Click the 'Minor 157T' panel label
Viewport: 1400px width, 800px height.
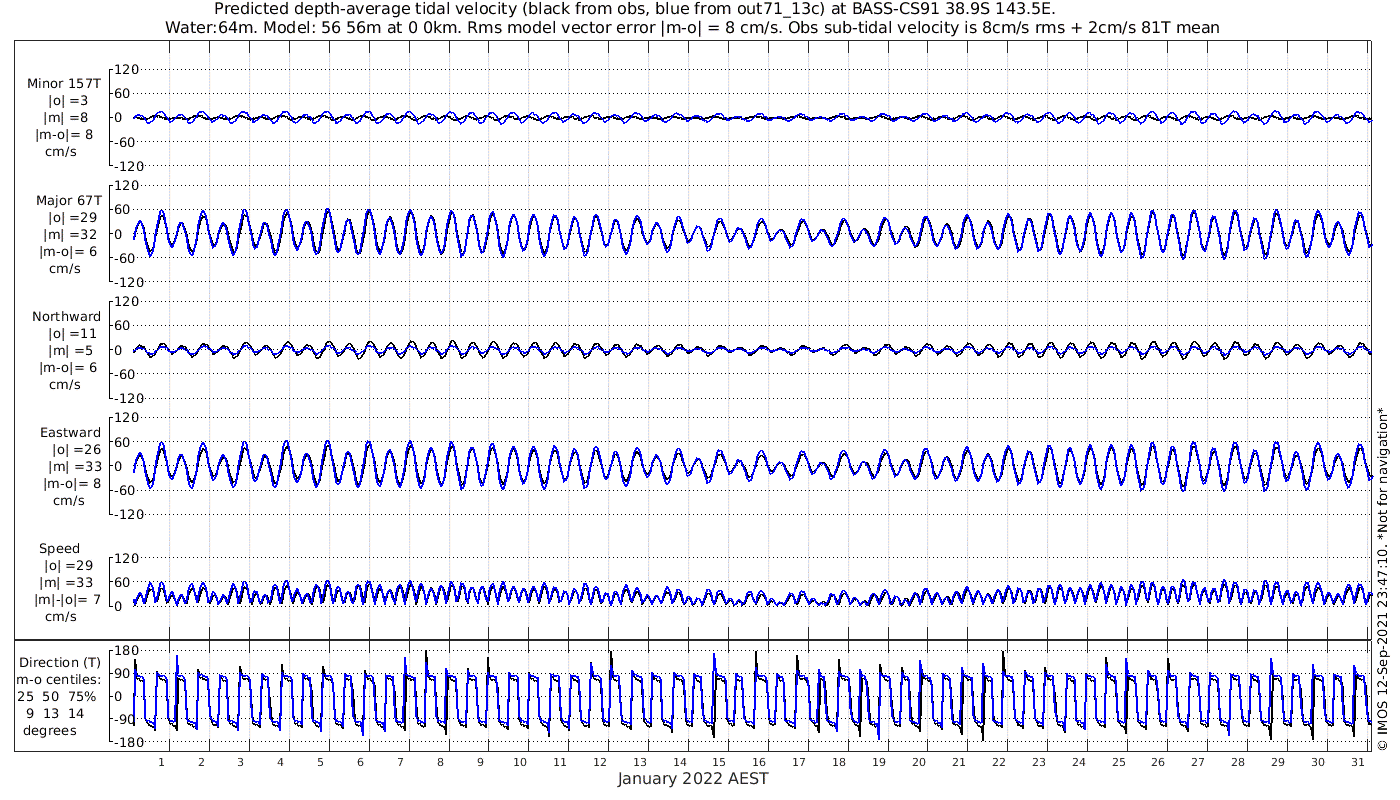coord(64,84)
